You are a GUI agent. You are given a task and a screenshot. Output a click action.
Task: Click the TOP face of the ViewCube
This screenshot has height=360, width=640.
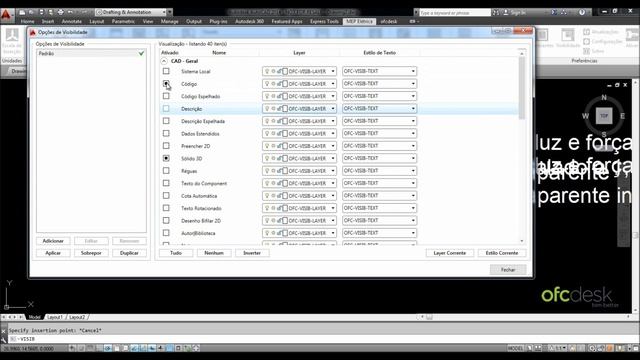tap(604, 116)
